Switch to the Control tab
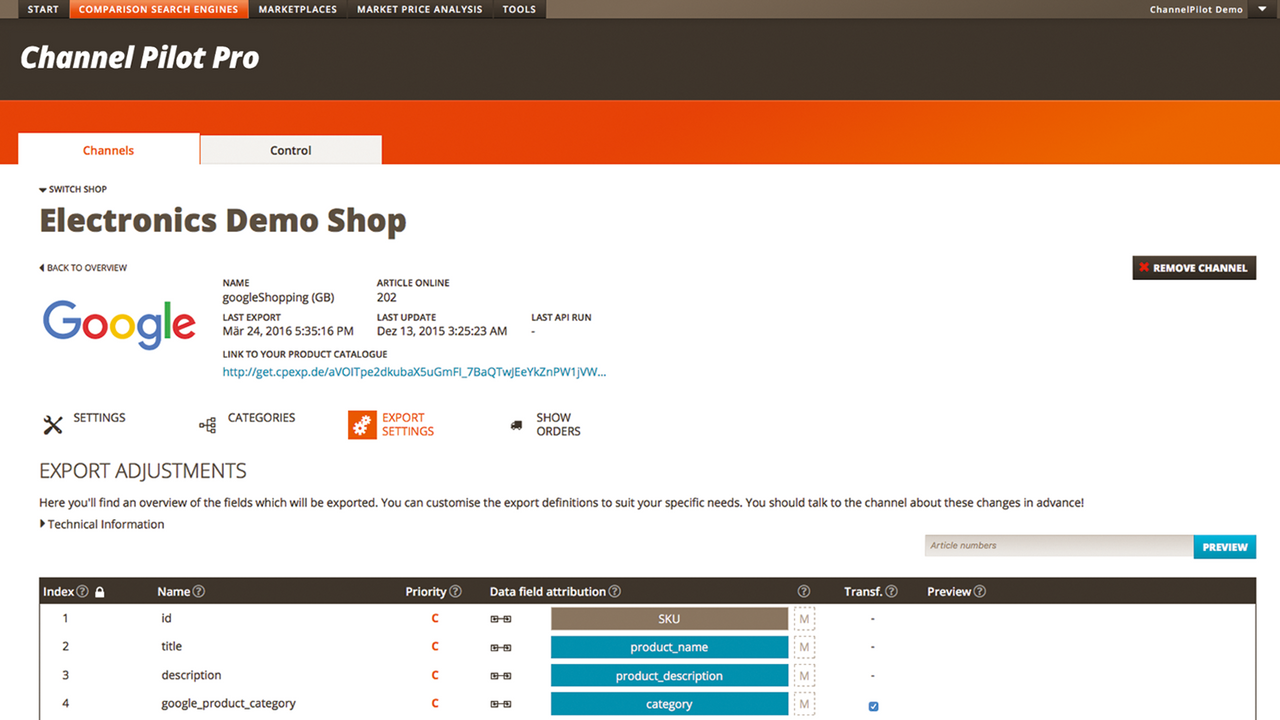The height and width of the screenshot is (720, 1280). pyautogui.click(x=291, y=150)
